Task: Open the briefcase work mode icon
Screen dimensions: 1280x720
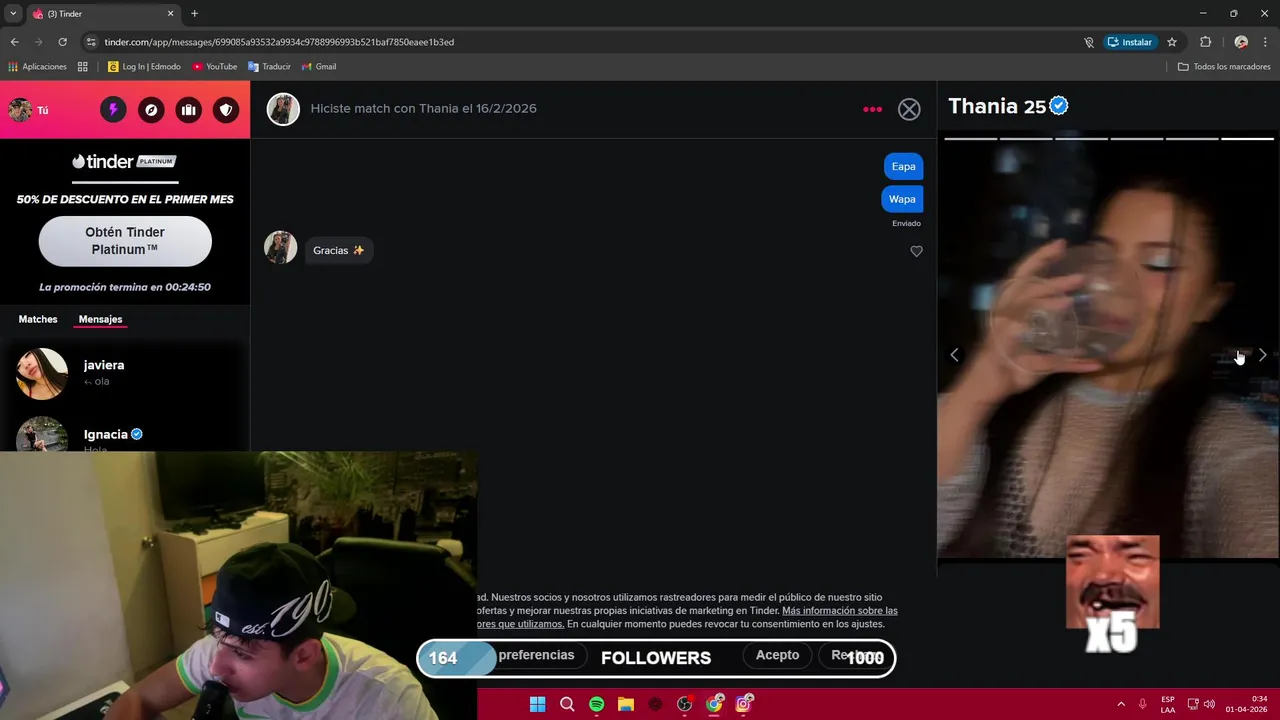Action: [x=189, y=110]
